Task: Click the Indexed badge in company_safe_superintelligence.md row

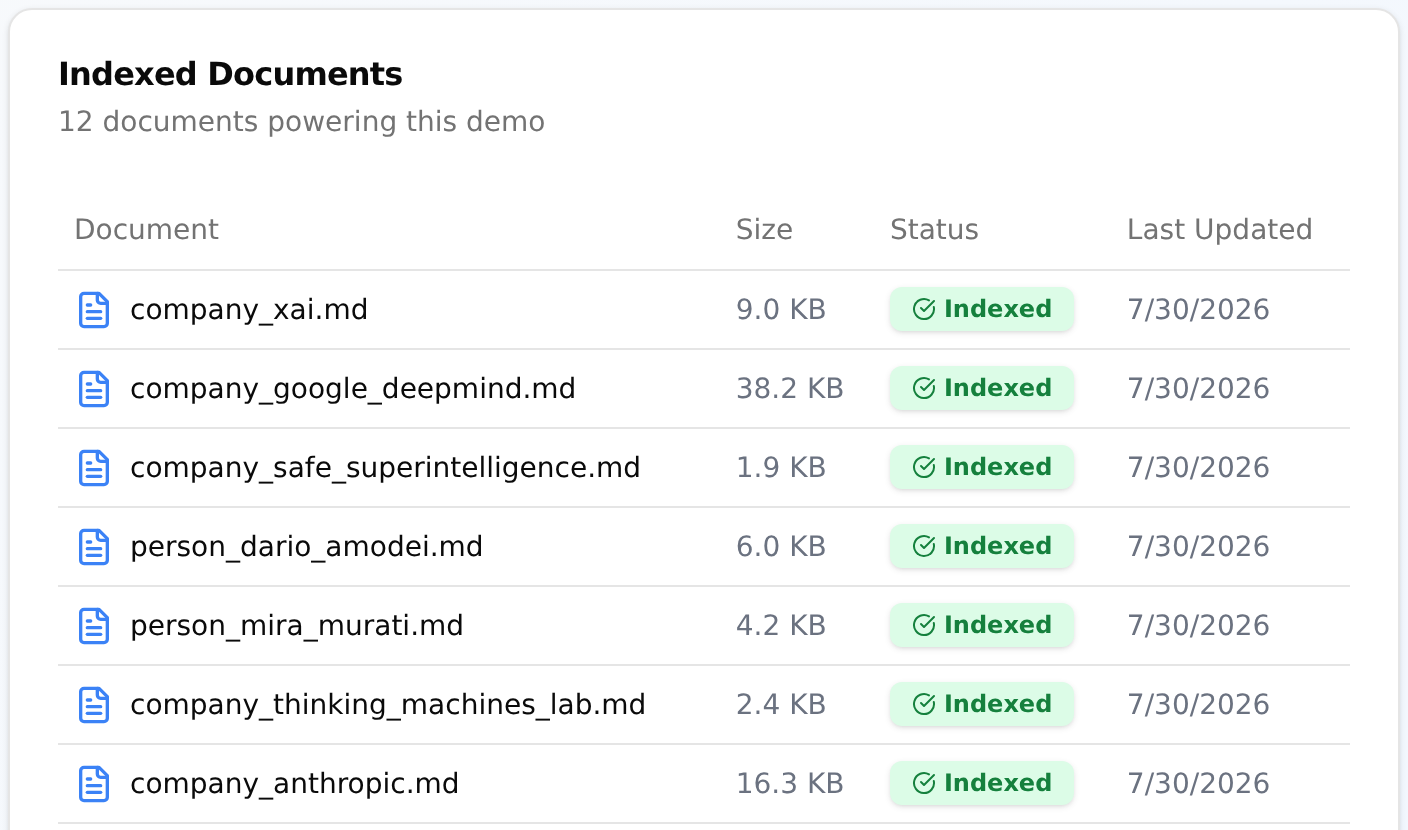Action: point(982,468)
